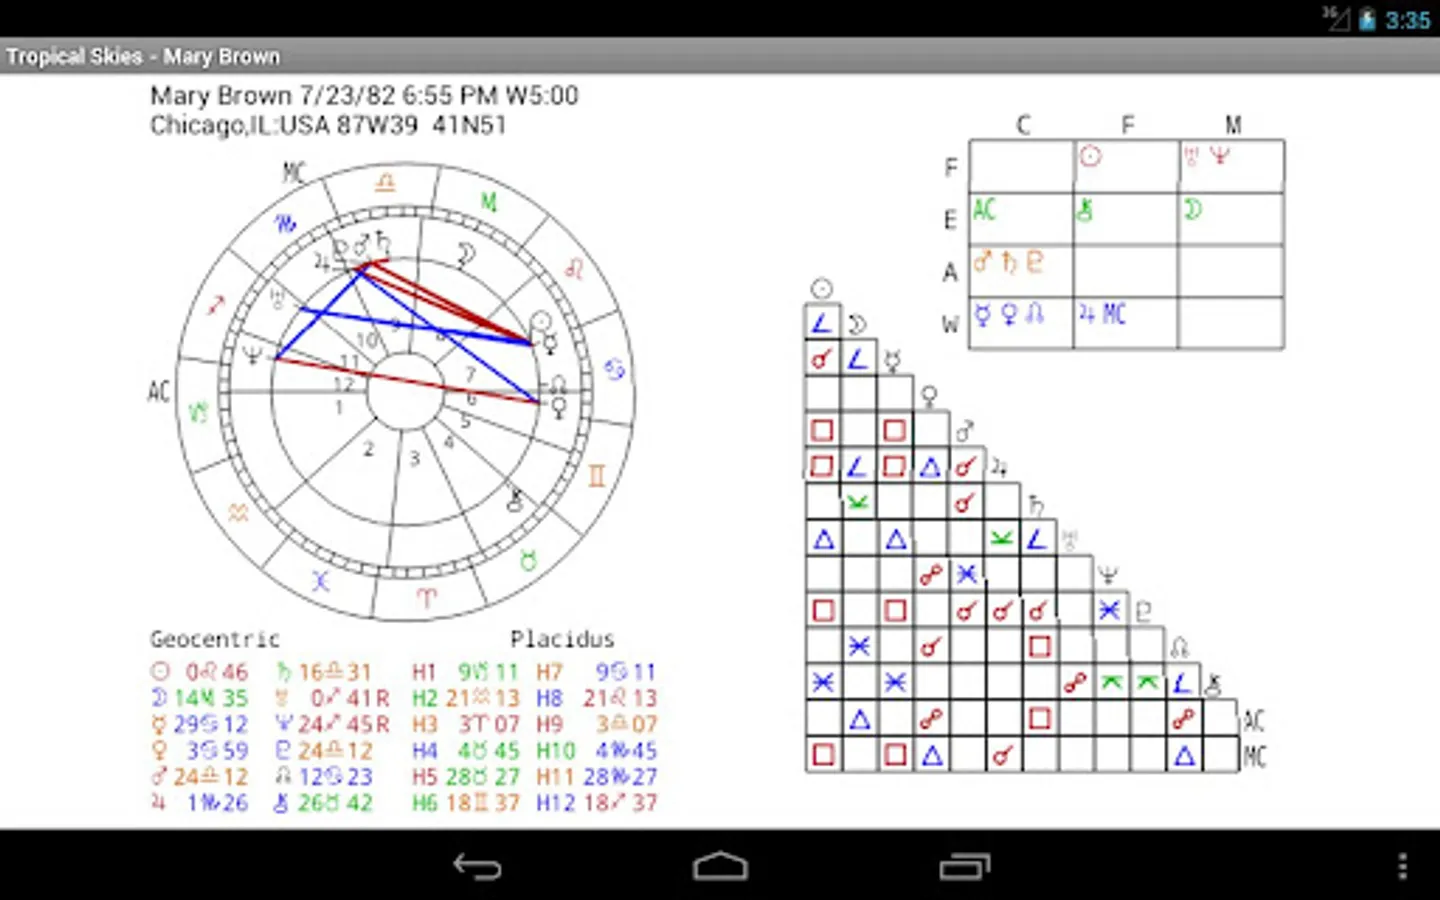Viewport: 1440px width, 900px height.
Task: Tap the North Node glyph inside the wheel
Action: tap(558, 385)
